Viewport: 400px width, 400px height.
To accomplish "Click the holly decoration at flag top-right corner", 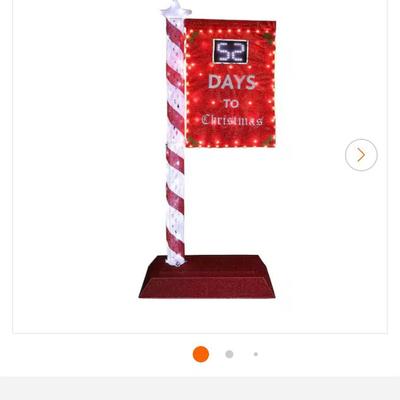I will coord(268,38).
